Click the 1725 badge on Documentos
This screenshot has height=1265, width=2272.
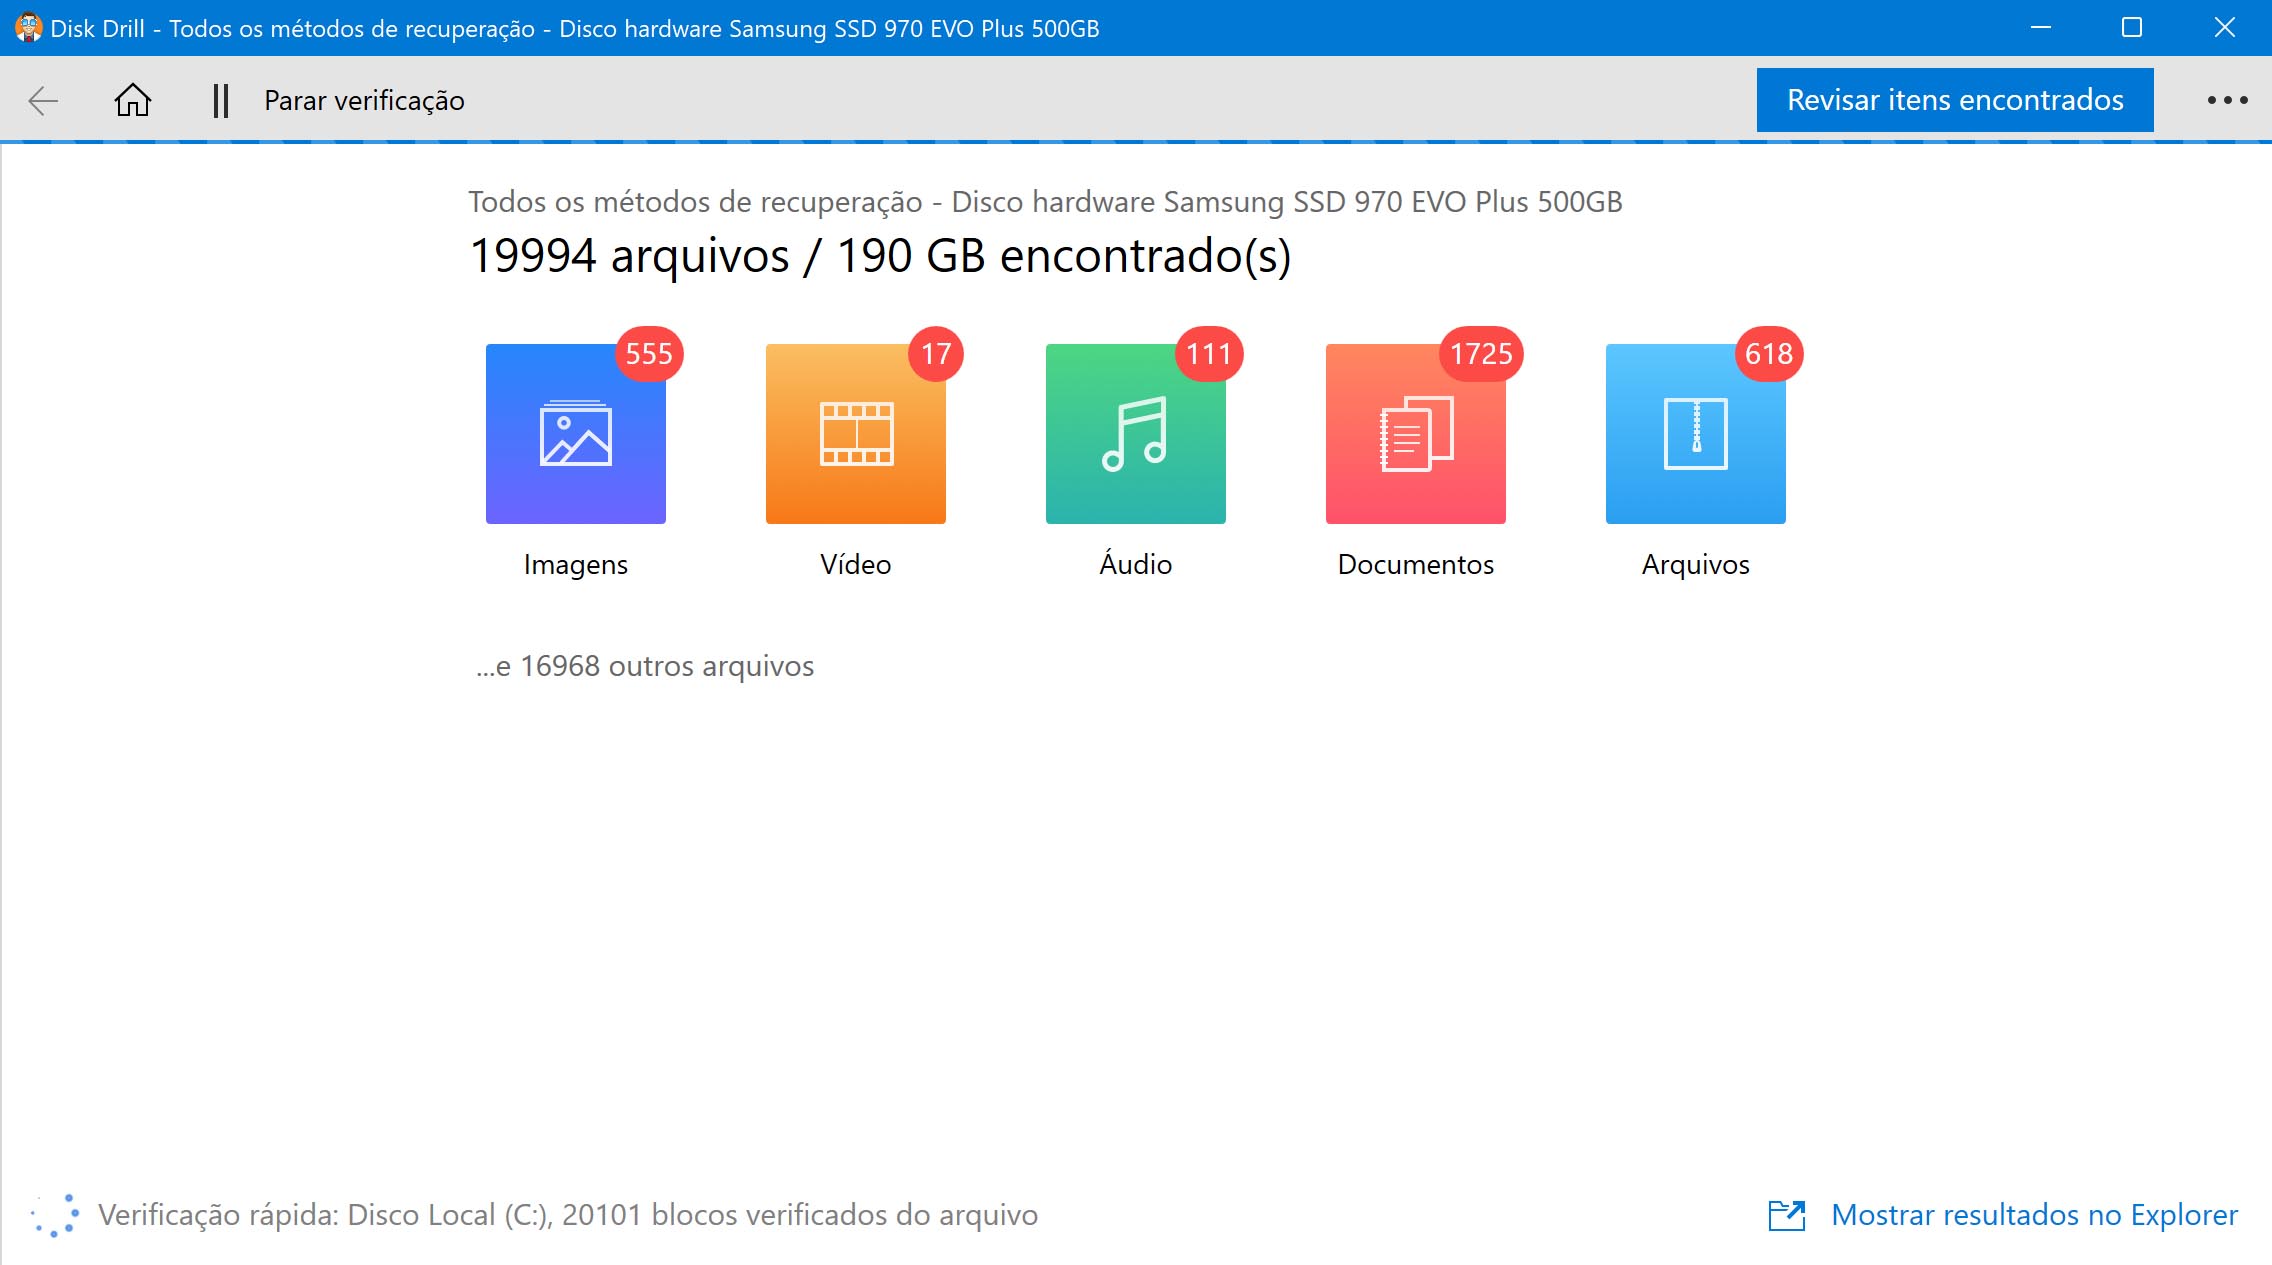pyautogui.click(x=1481, y=354)
